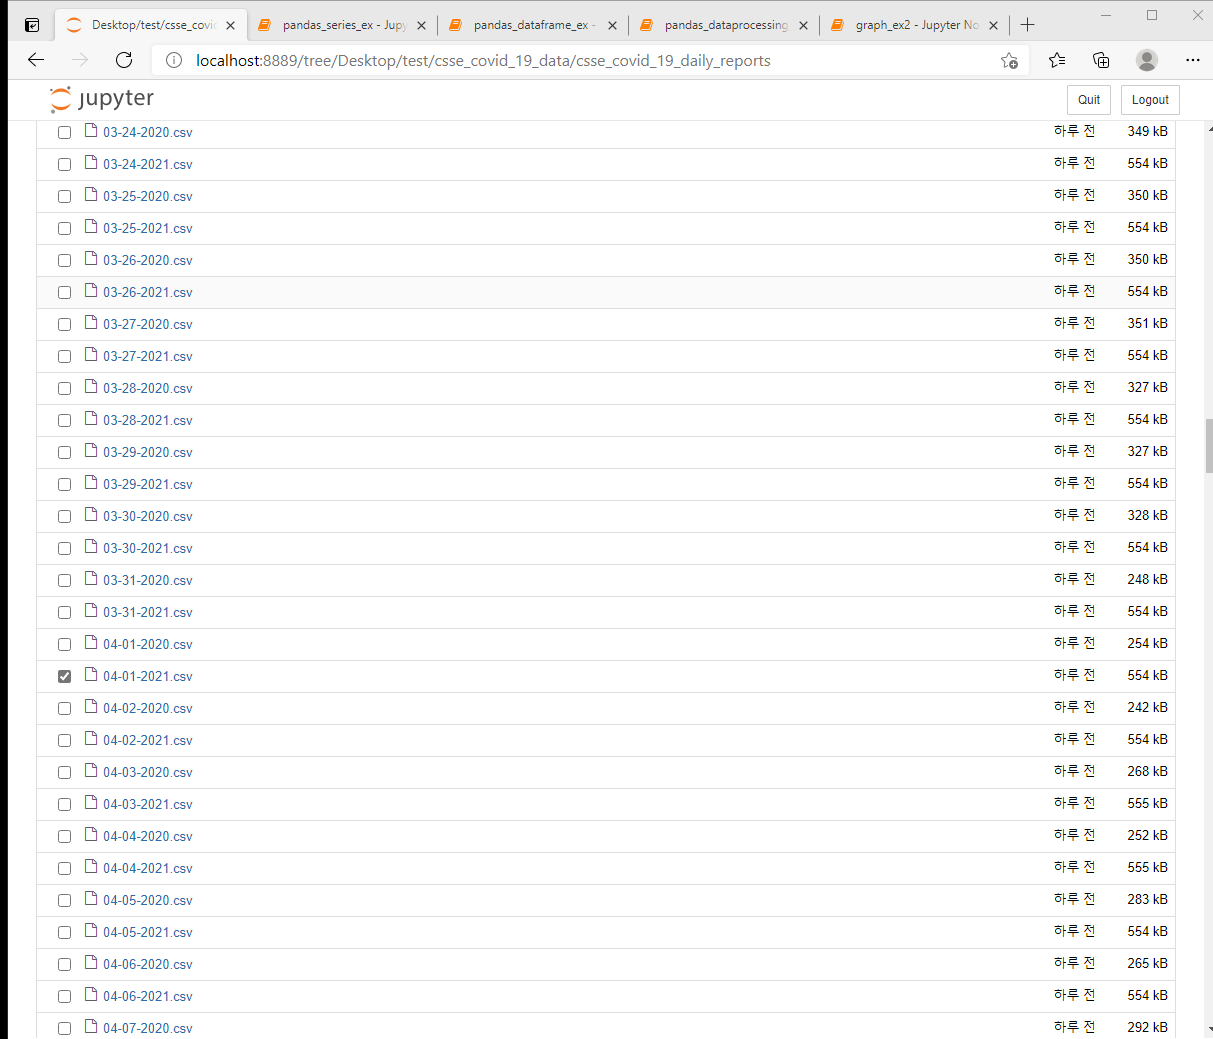Click the file icon beside 04-04-2020.csv

click(91, 835)
